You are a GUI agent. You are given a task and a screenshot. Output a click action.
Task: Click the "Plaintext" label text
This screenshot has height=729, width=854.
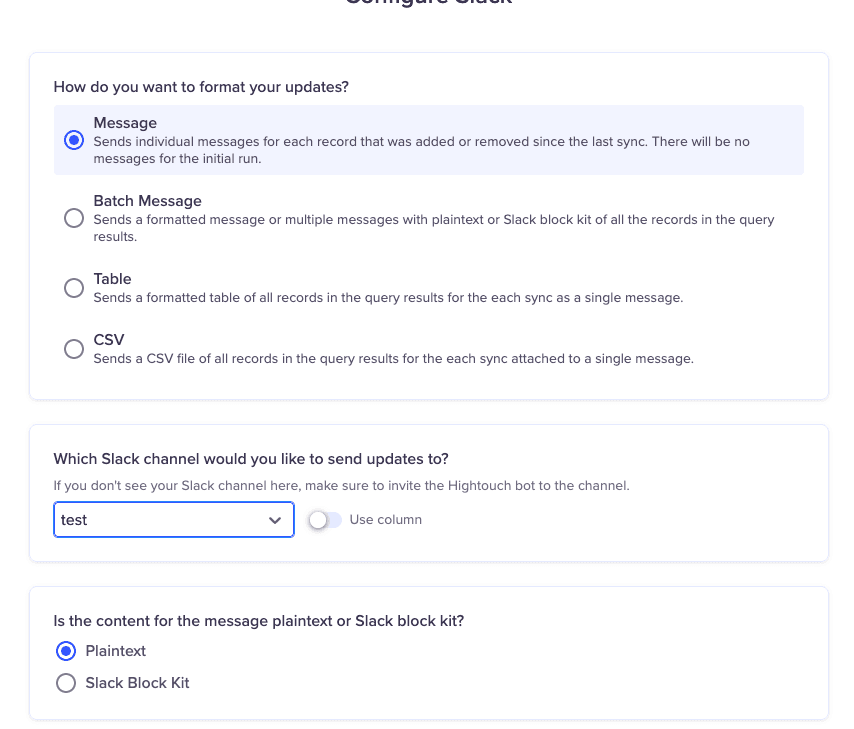pyautogui.click(x=116, y=651)
